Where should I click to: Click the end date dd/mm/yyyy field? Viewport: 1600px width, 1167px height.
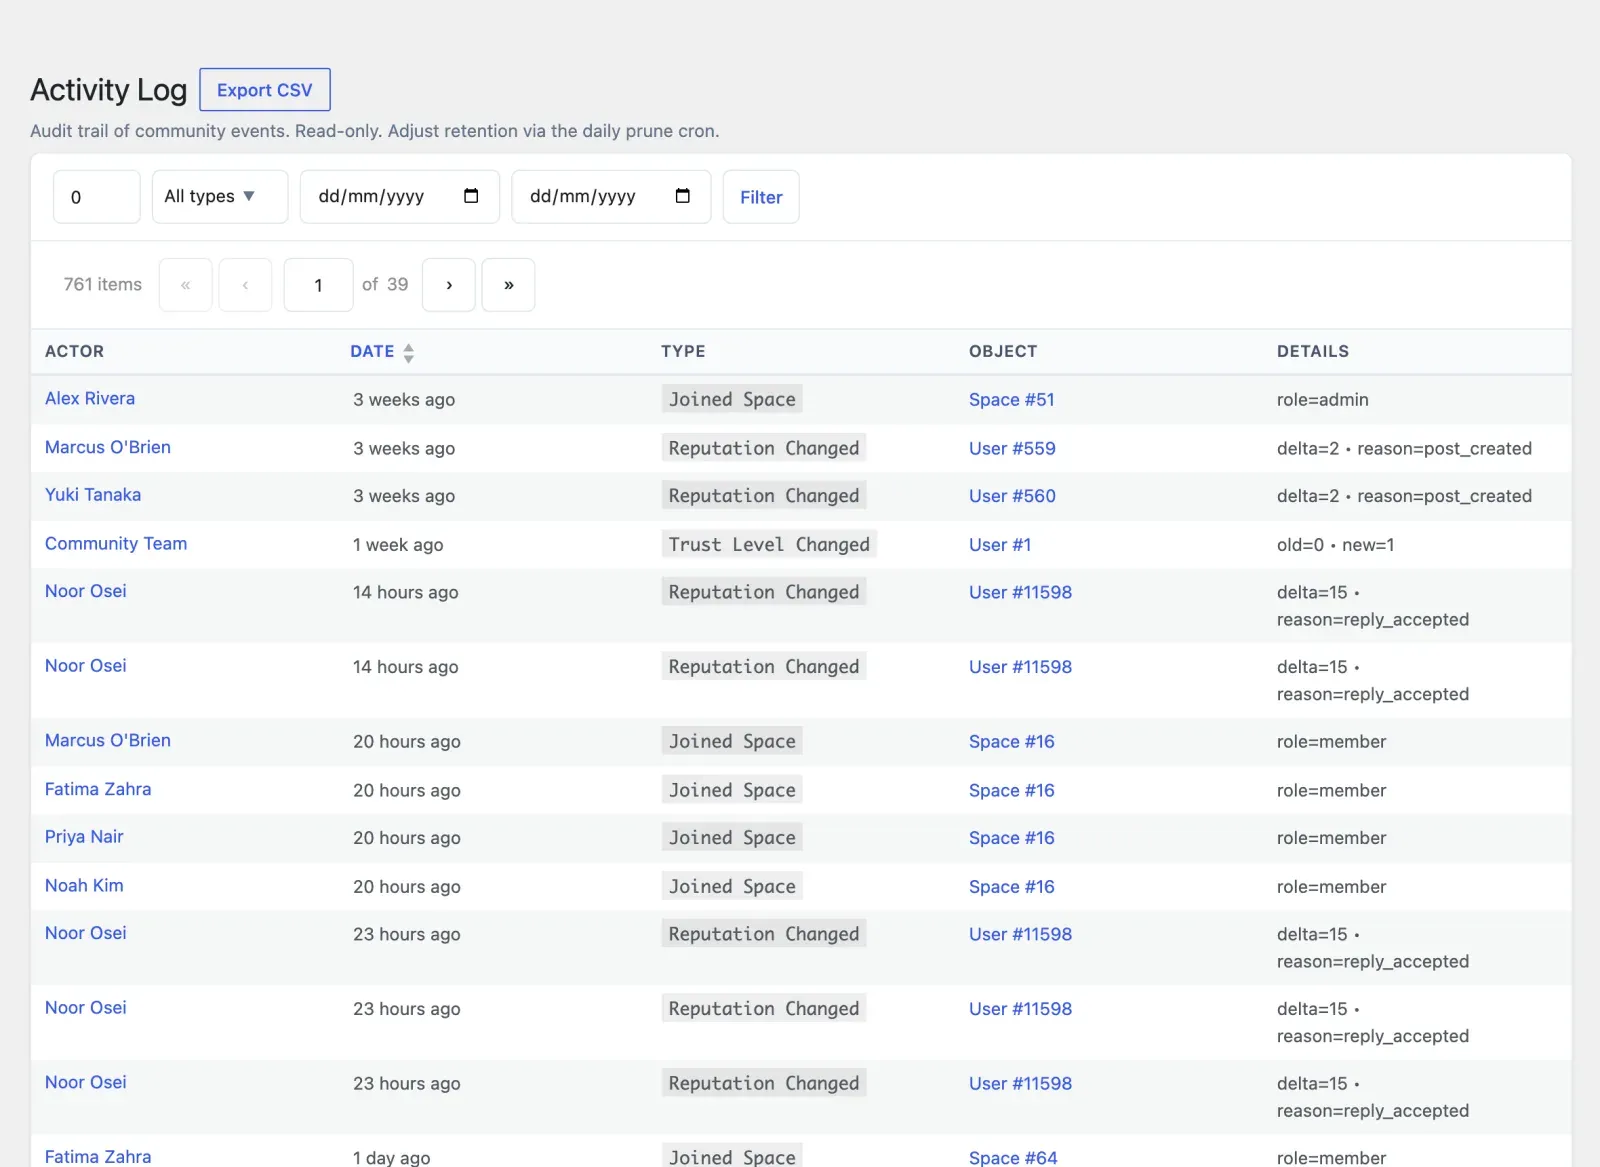tap(611, 196)
